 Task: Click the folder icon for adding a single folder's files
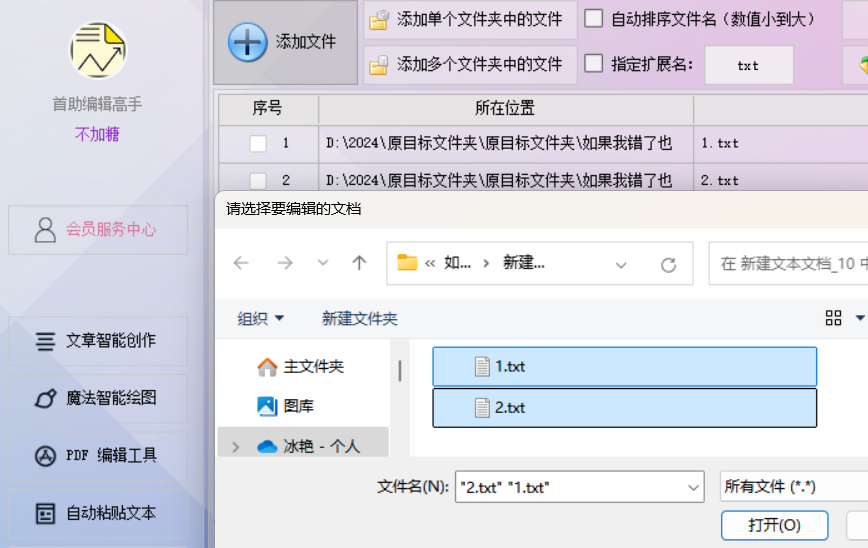pos(379,19)
